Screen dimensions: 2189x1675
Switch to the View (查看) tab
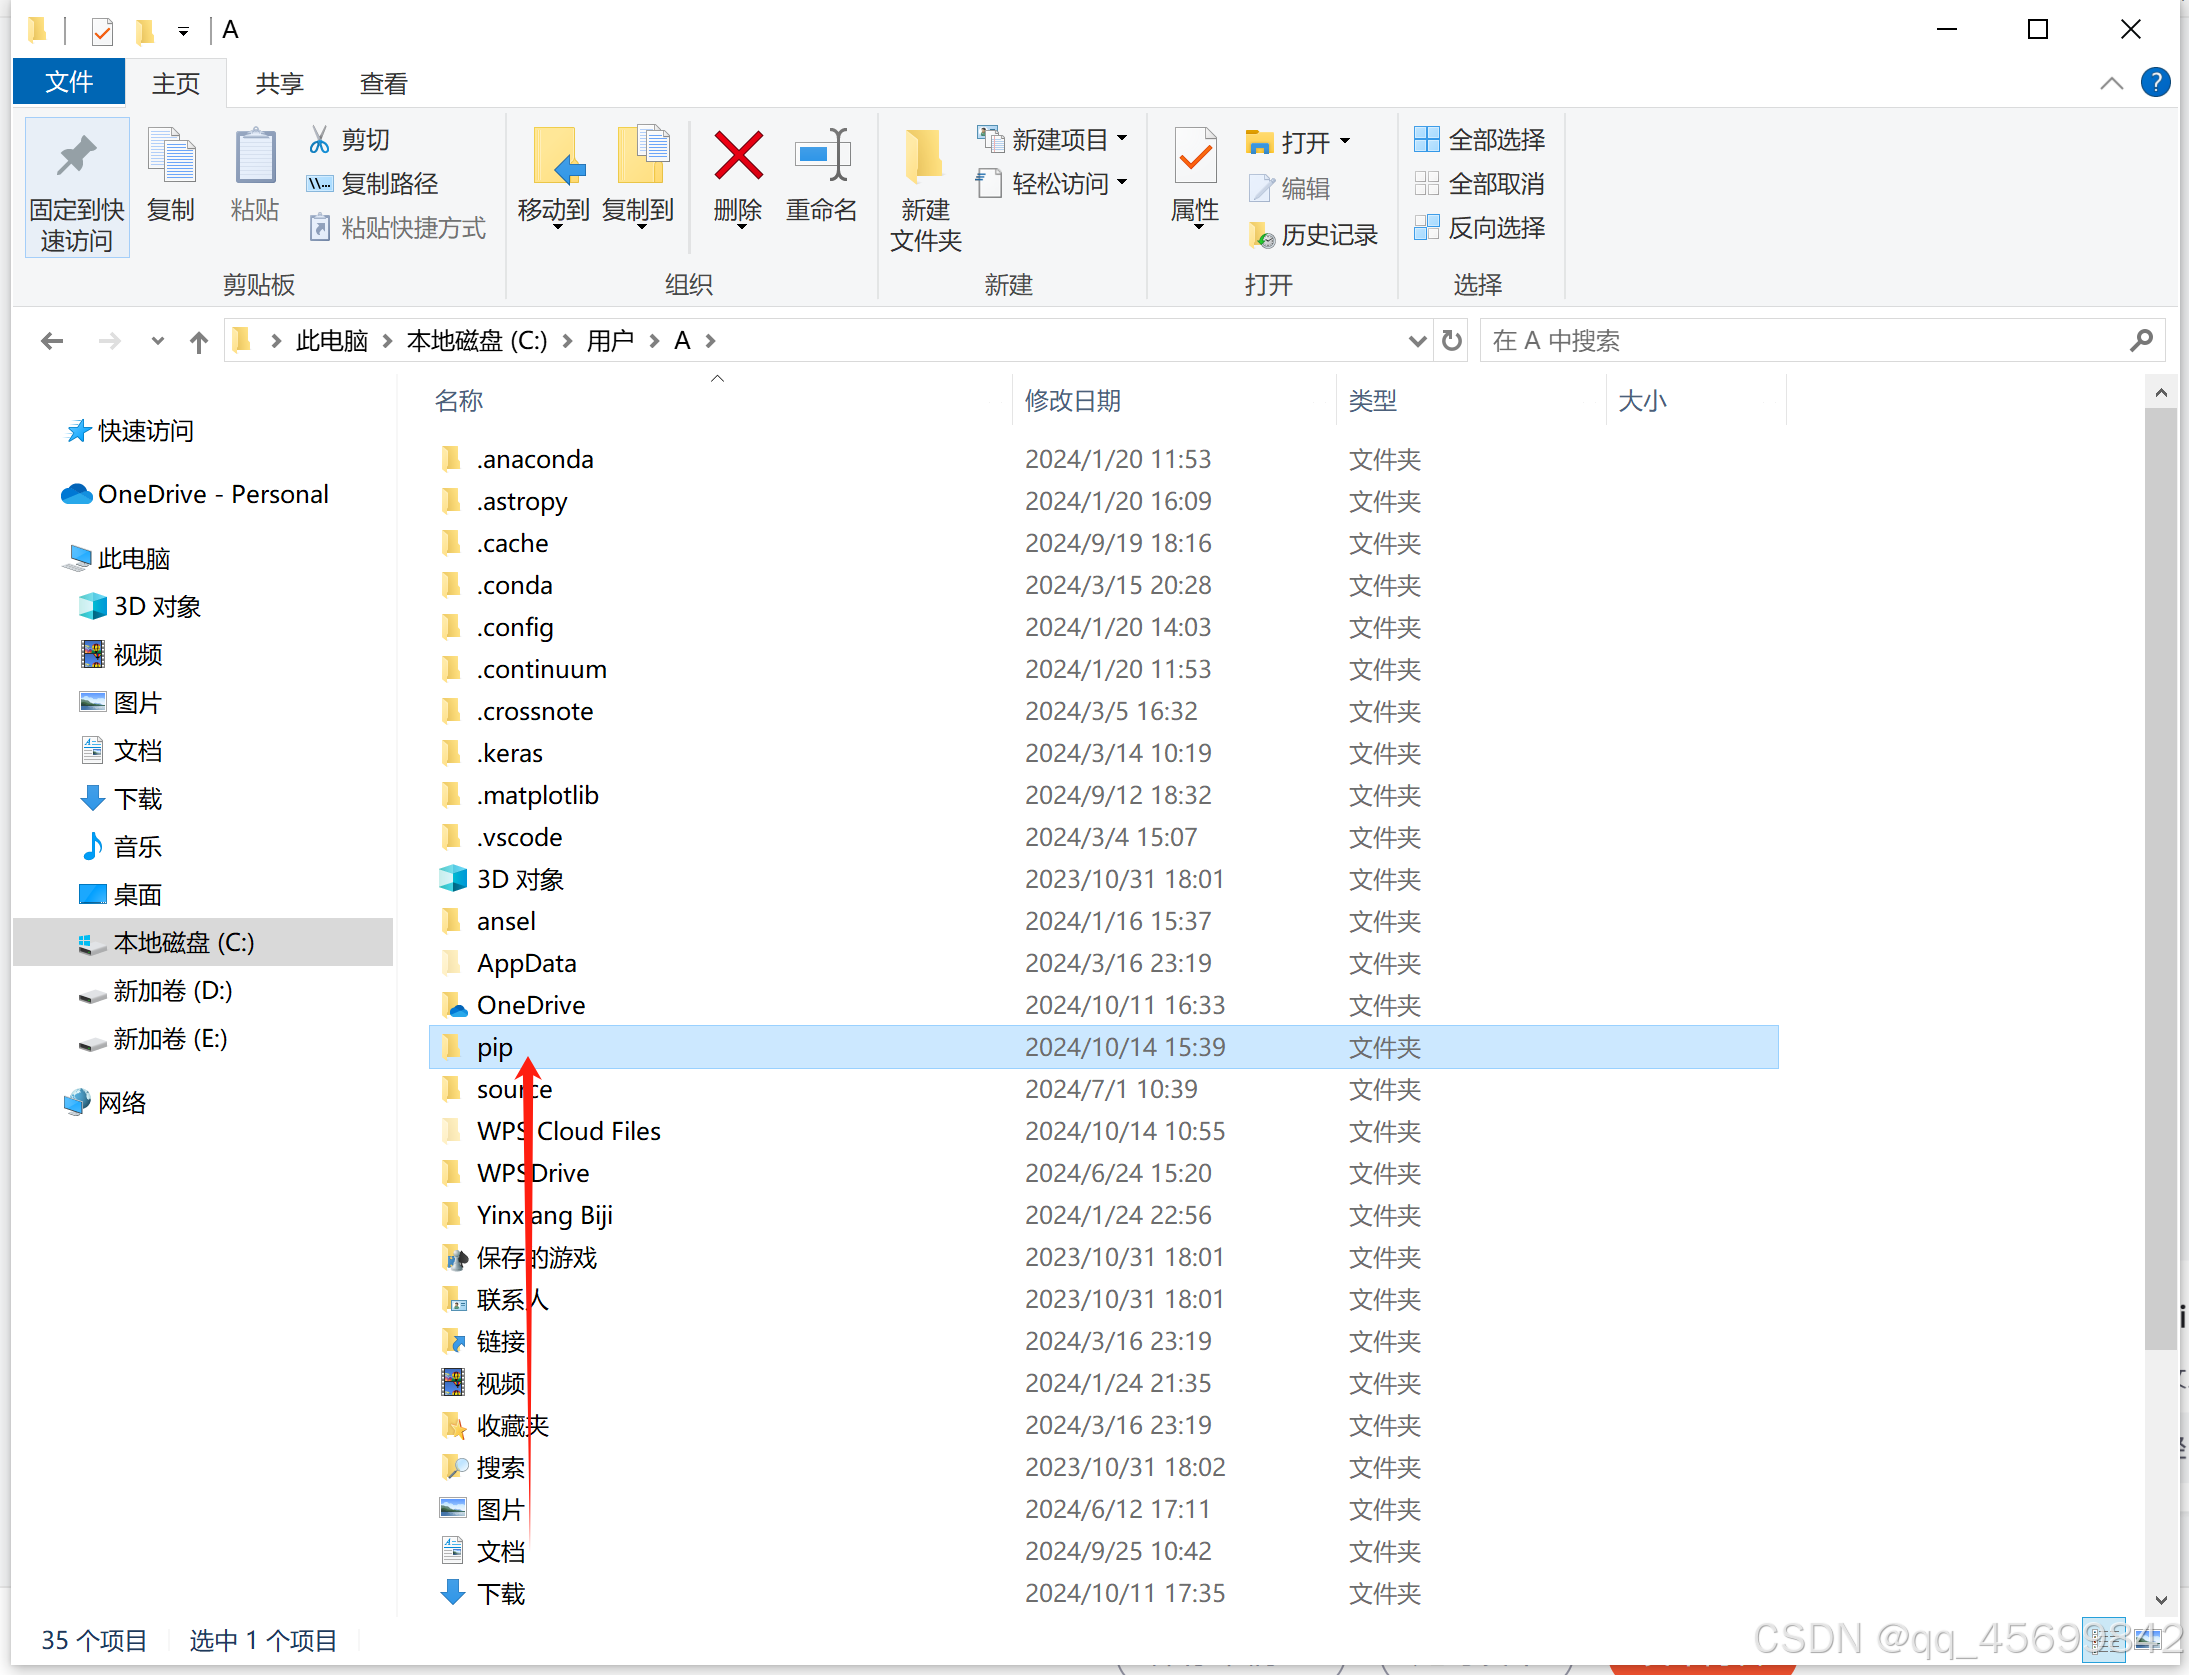point(383,84)
